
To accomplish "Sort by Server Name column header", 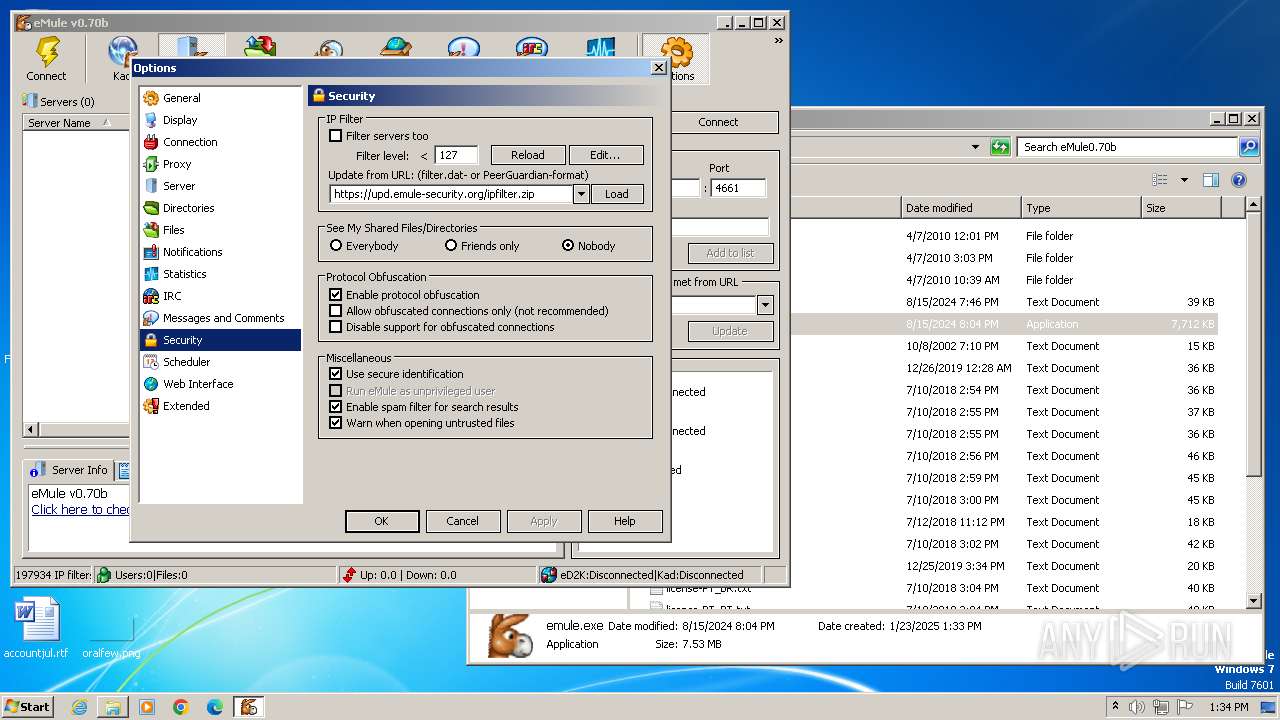I will (75, 123).
